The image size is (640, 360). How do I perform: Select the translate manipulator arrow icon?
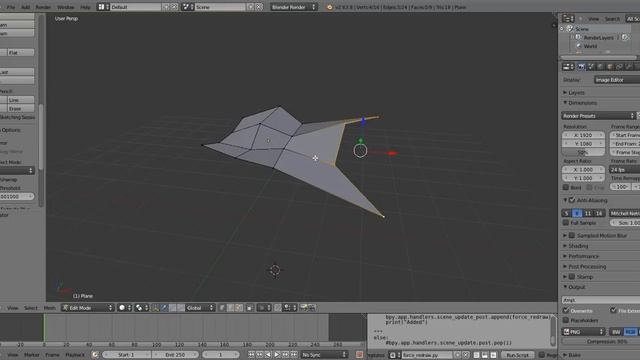pyautogui.click(x=164, y=308)
